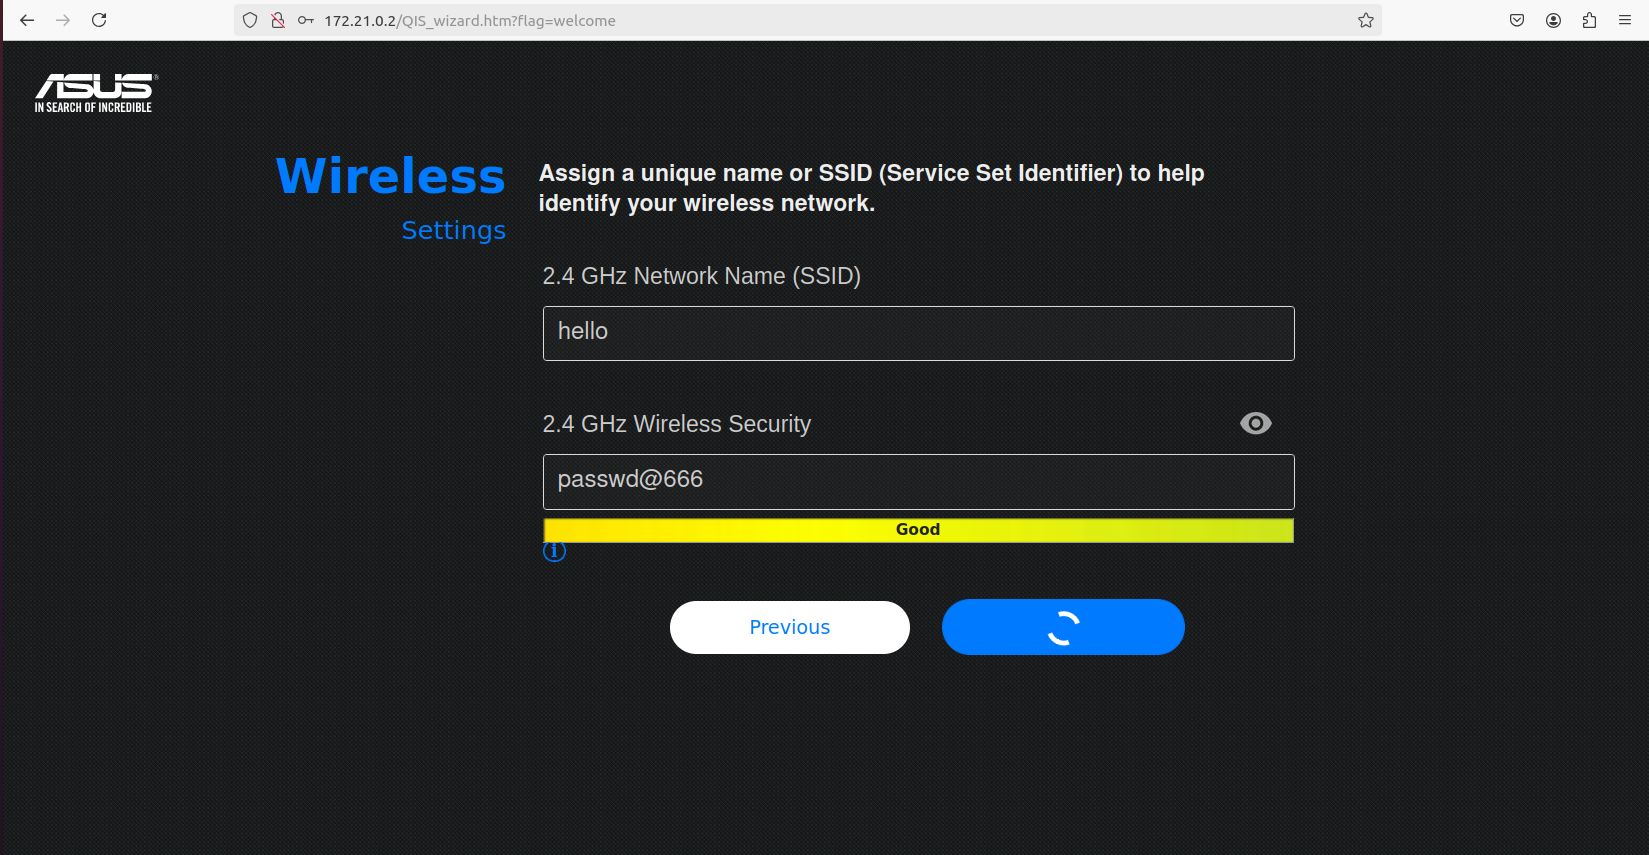The image size is (1649, 855).
Task: Click the insecure connection padlock icon
Action: point(278,20)
